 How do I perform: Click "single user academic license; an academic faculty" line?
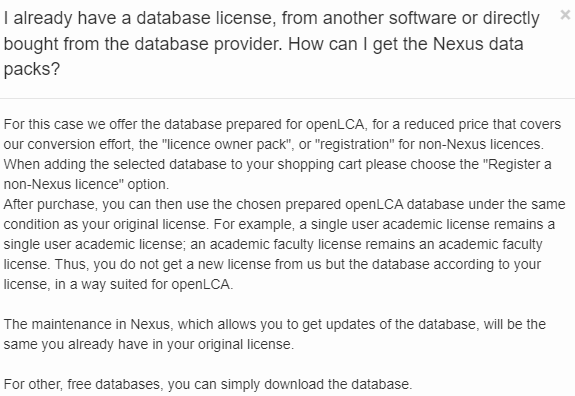pos(273,244)
